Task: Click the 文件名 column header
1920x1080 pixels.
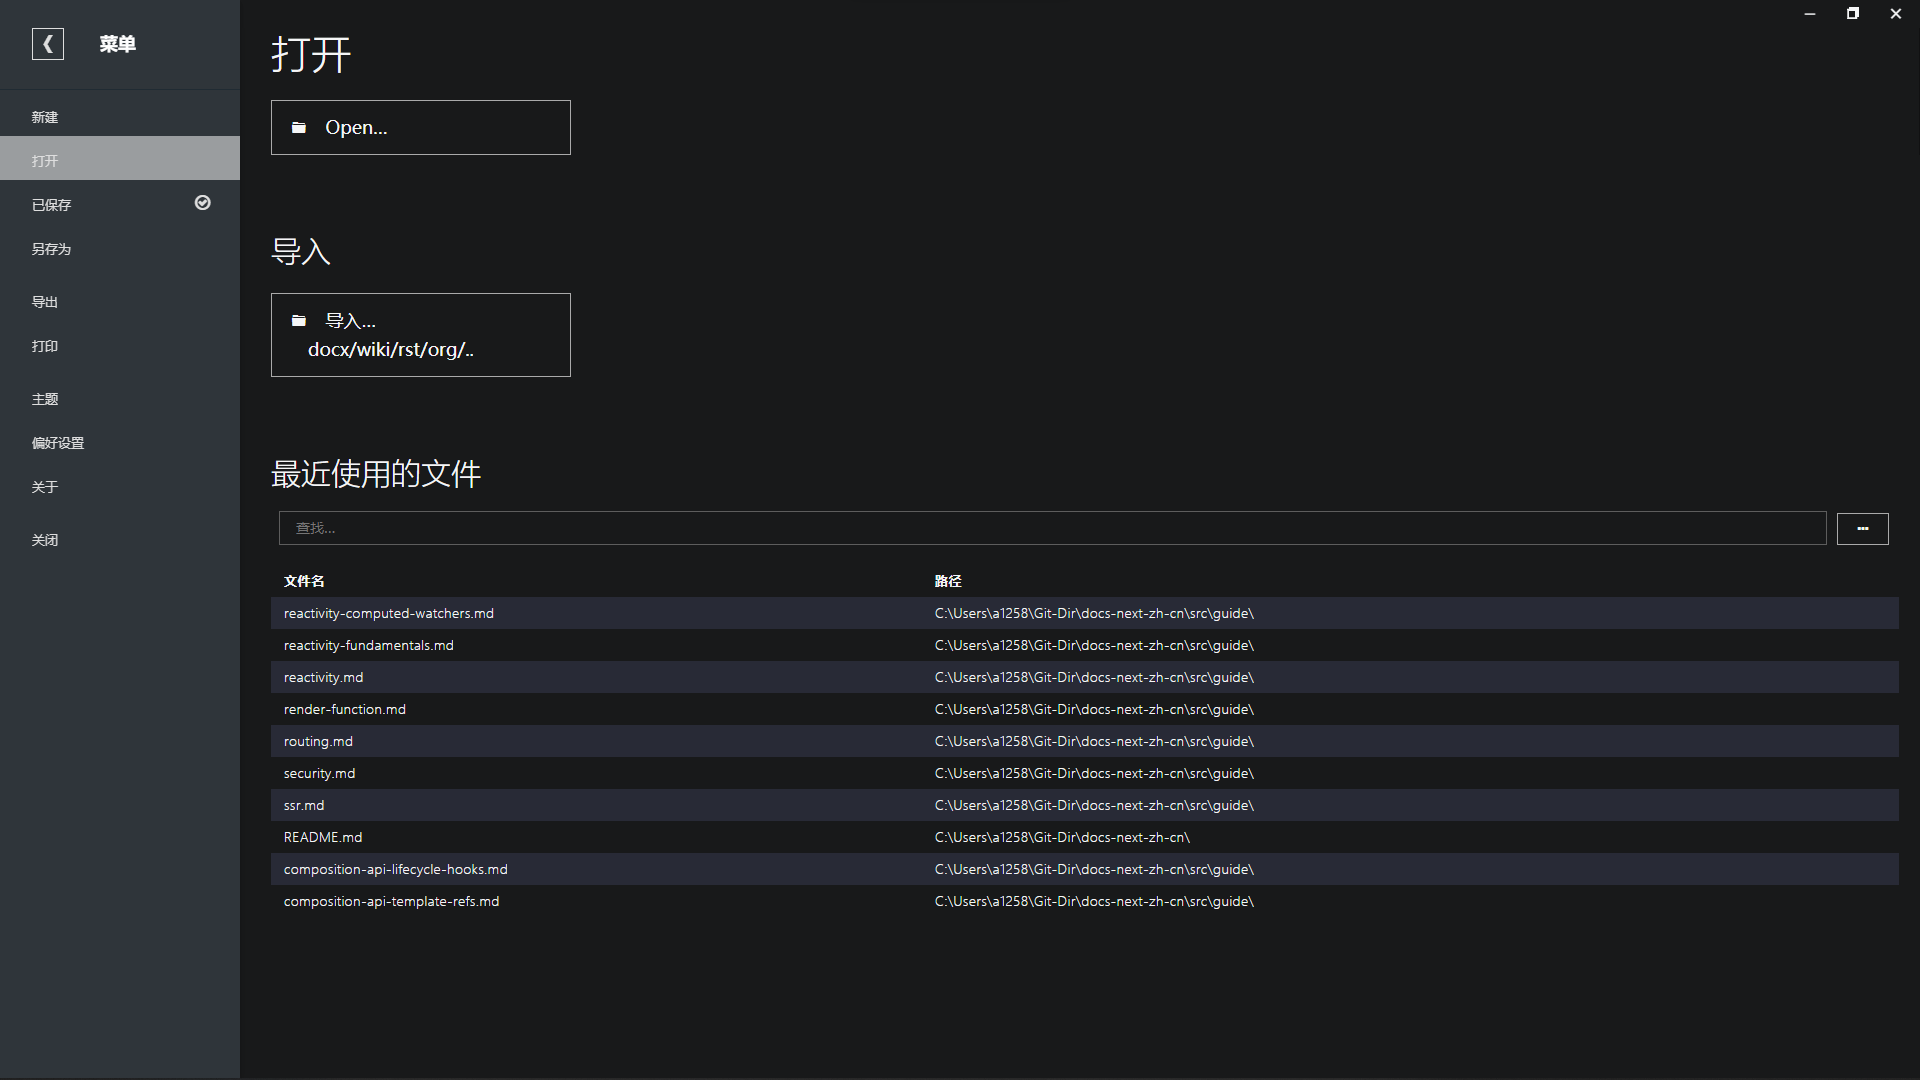Action: click(304, 581)
